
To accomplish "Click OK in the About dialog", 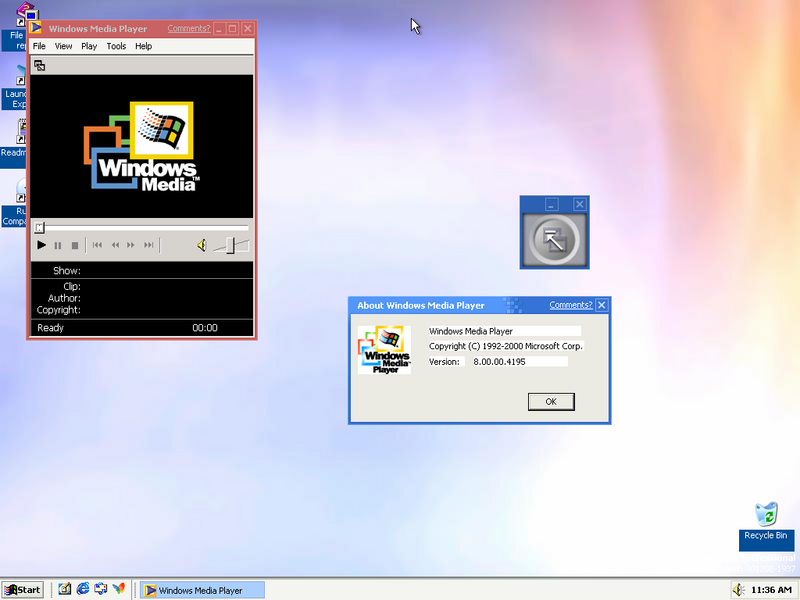I will (x=551, y=402).
